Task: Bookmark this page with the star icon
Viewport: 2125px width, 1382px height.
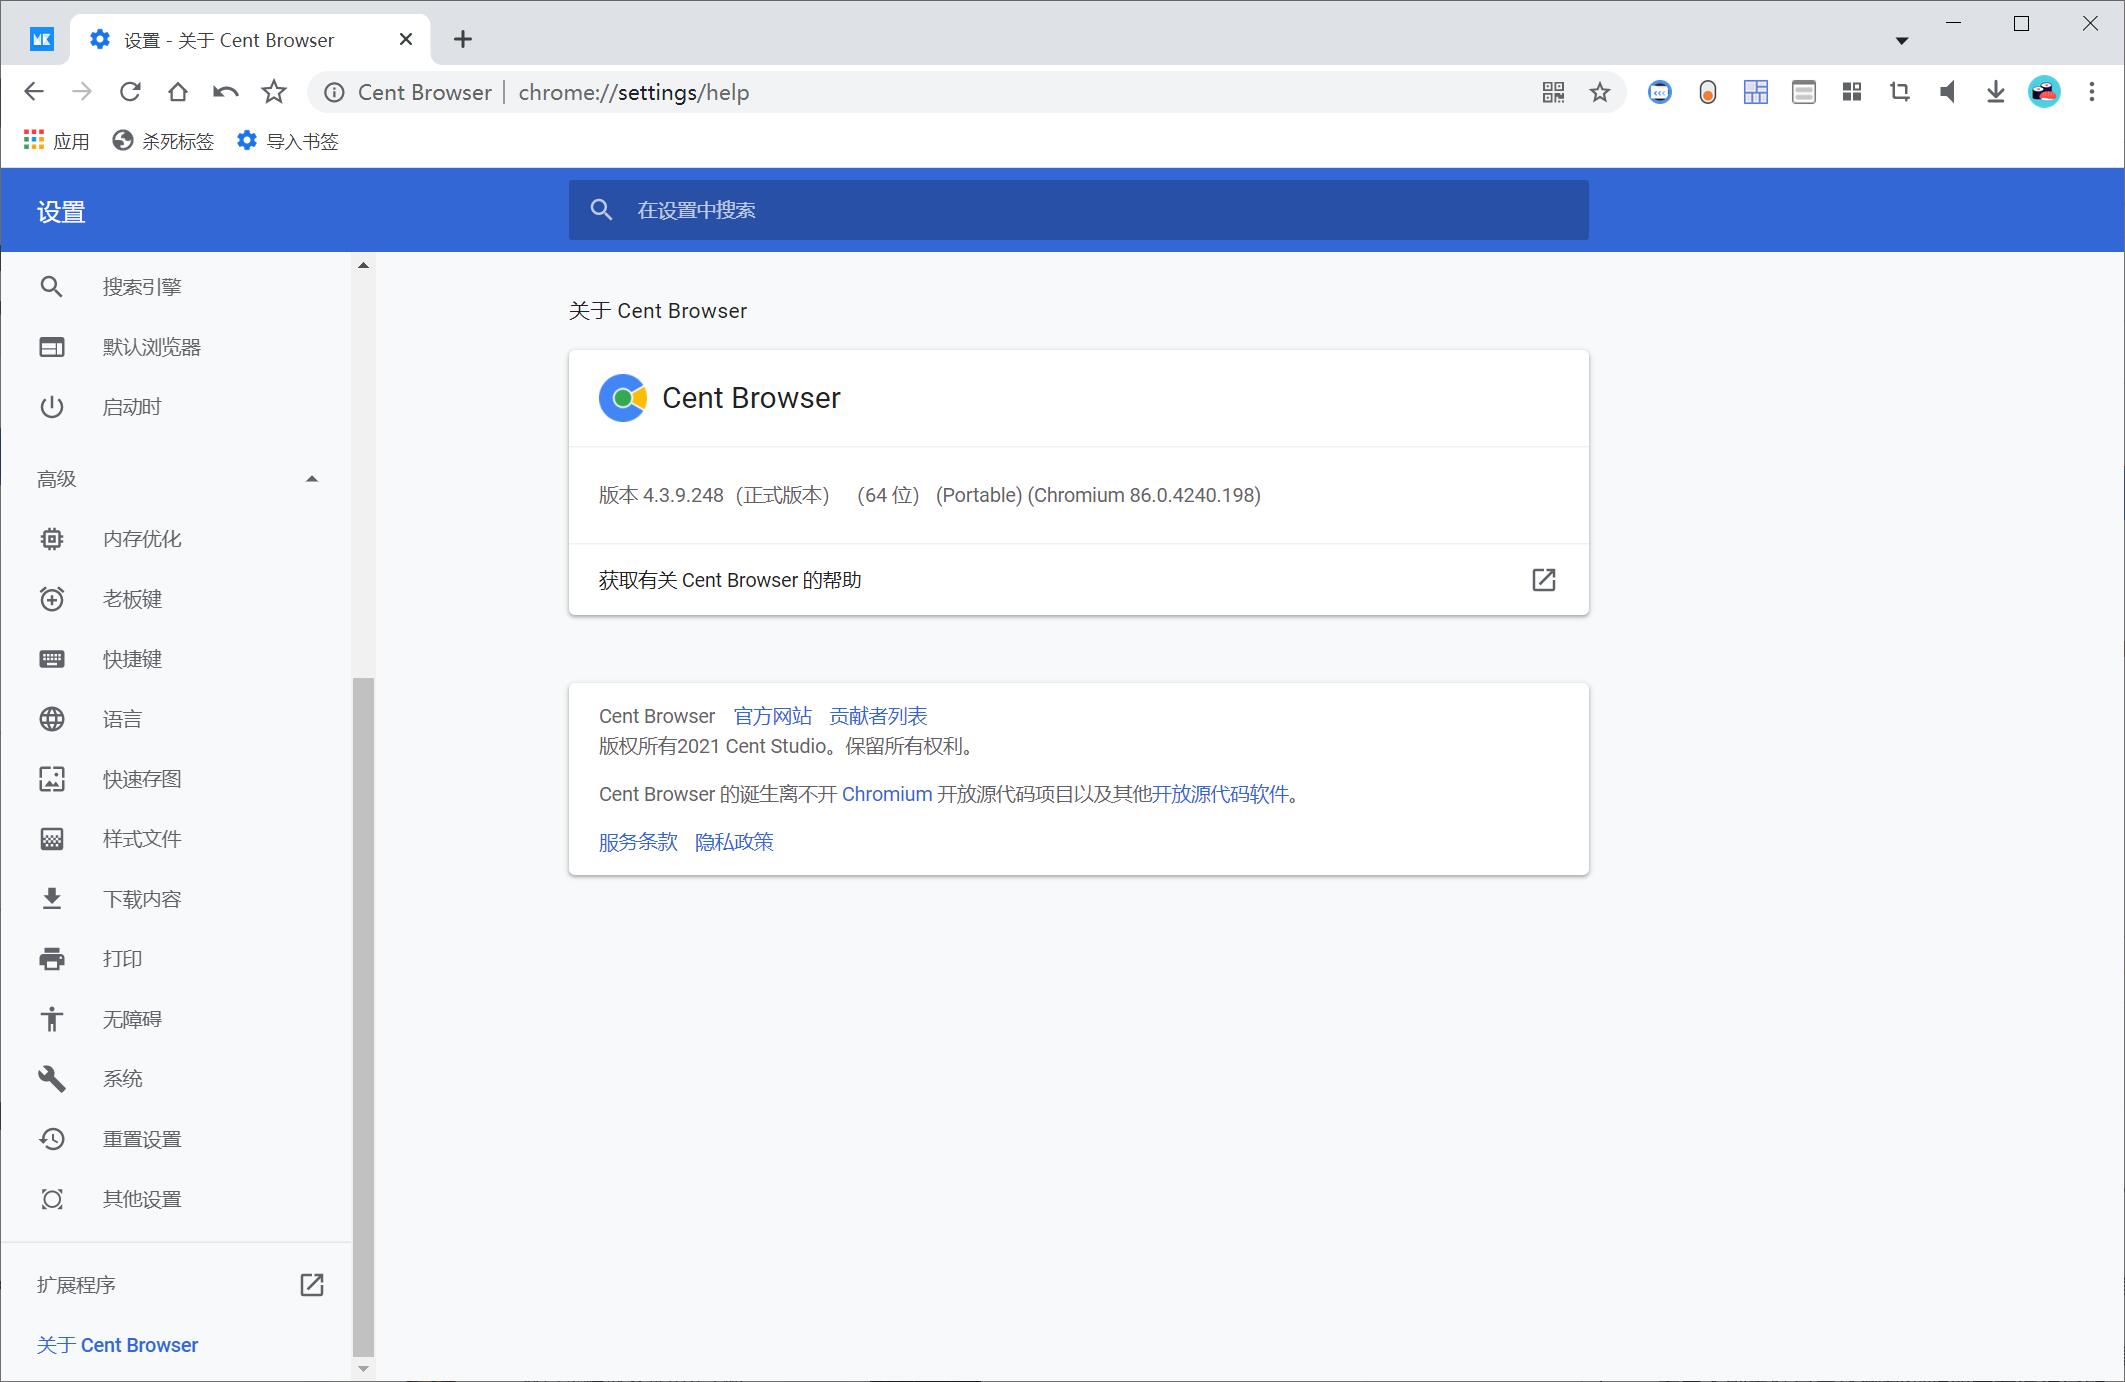Action: click(1600, 93)
